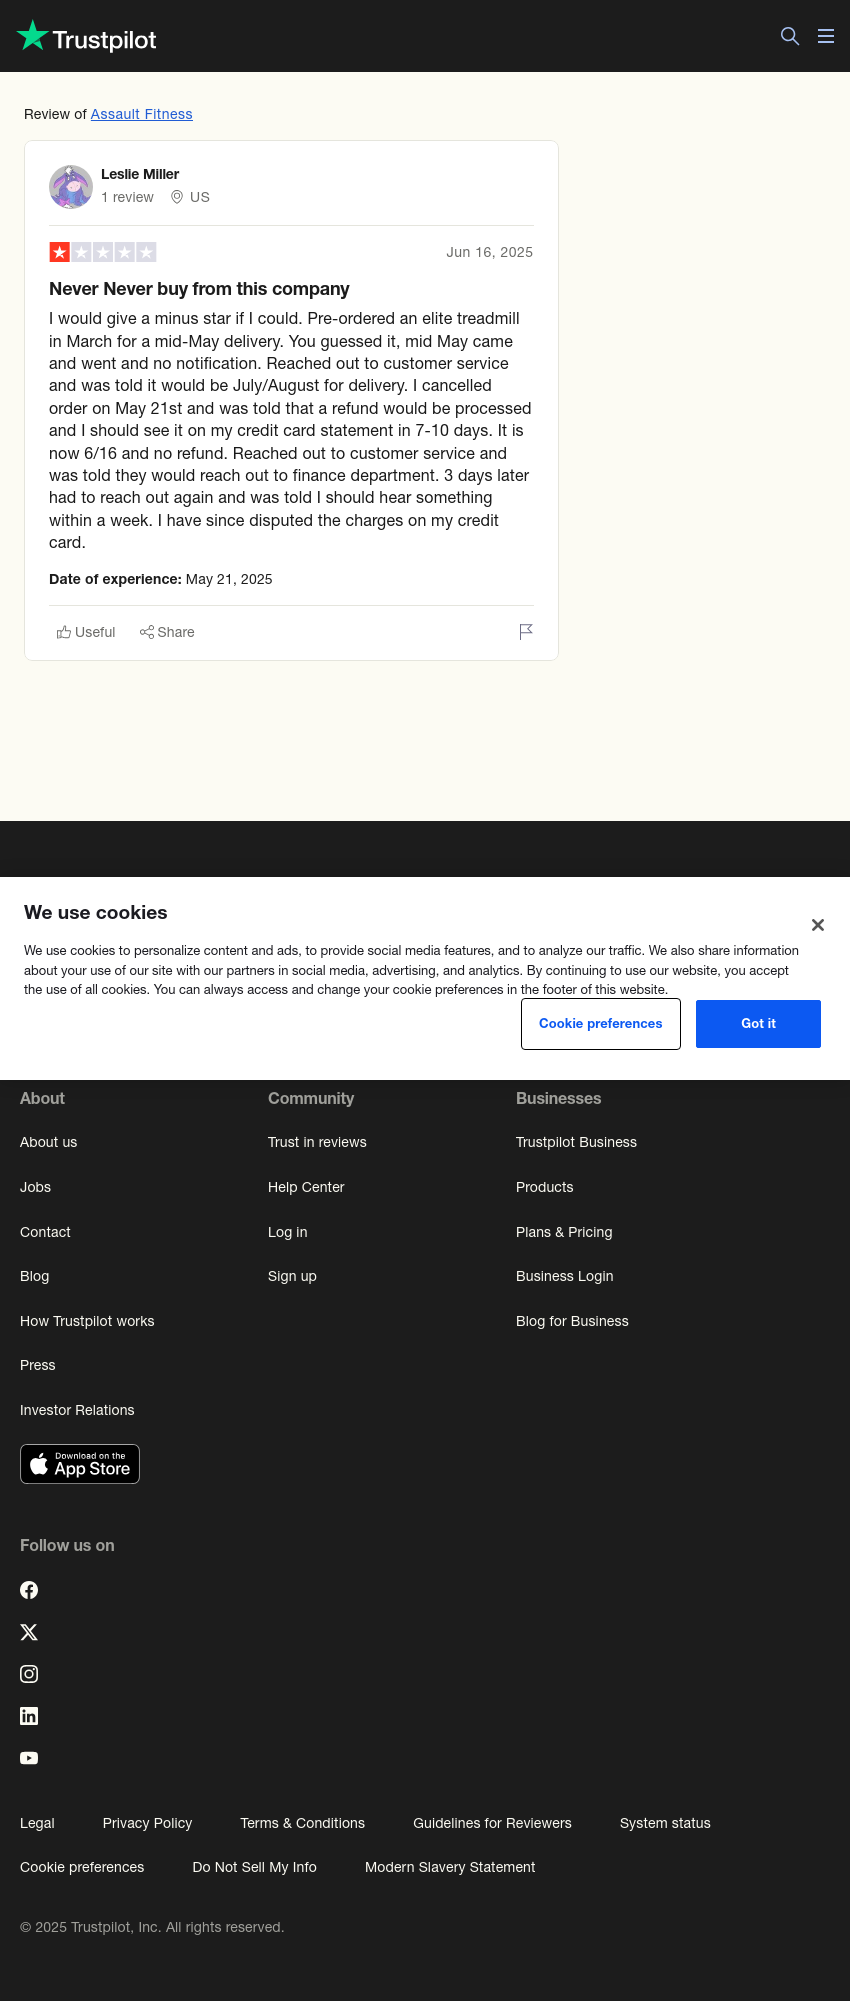Open Plans & Pricing
This screenshot has height=2001, width=850.
(564, 1232)
